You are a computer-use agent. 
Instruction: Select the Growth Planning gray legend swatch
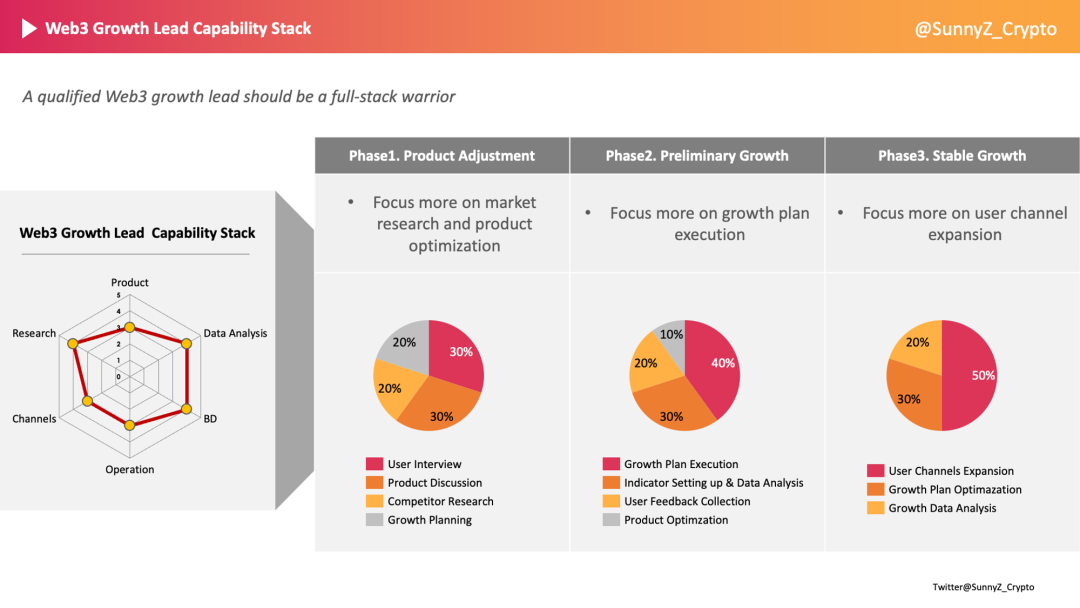[374, 520]
